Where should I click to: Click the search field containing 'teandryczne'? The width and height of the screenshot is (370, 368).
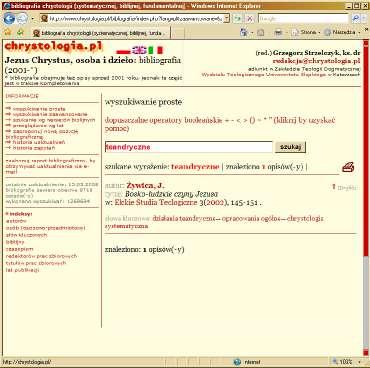coord(189,147)
